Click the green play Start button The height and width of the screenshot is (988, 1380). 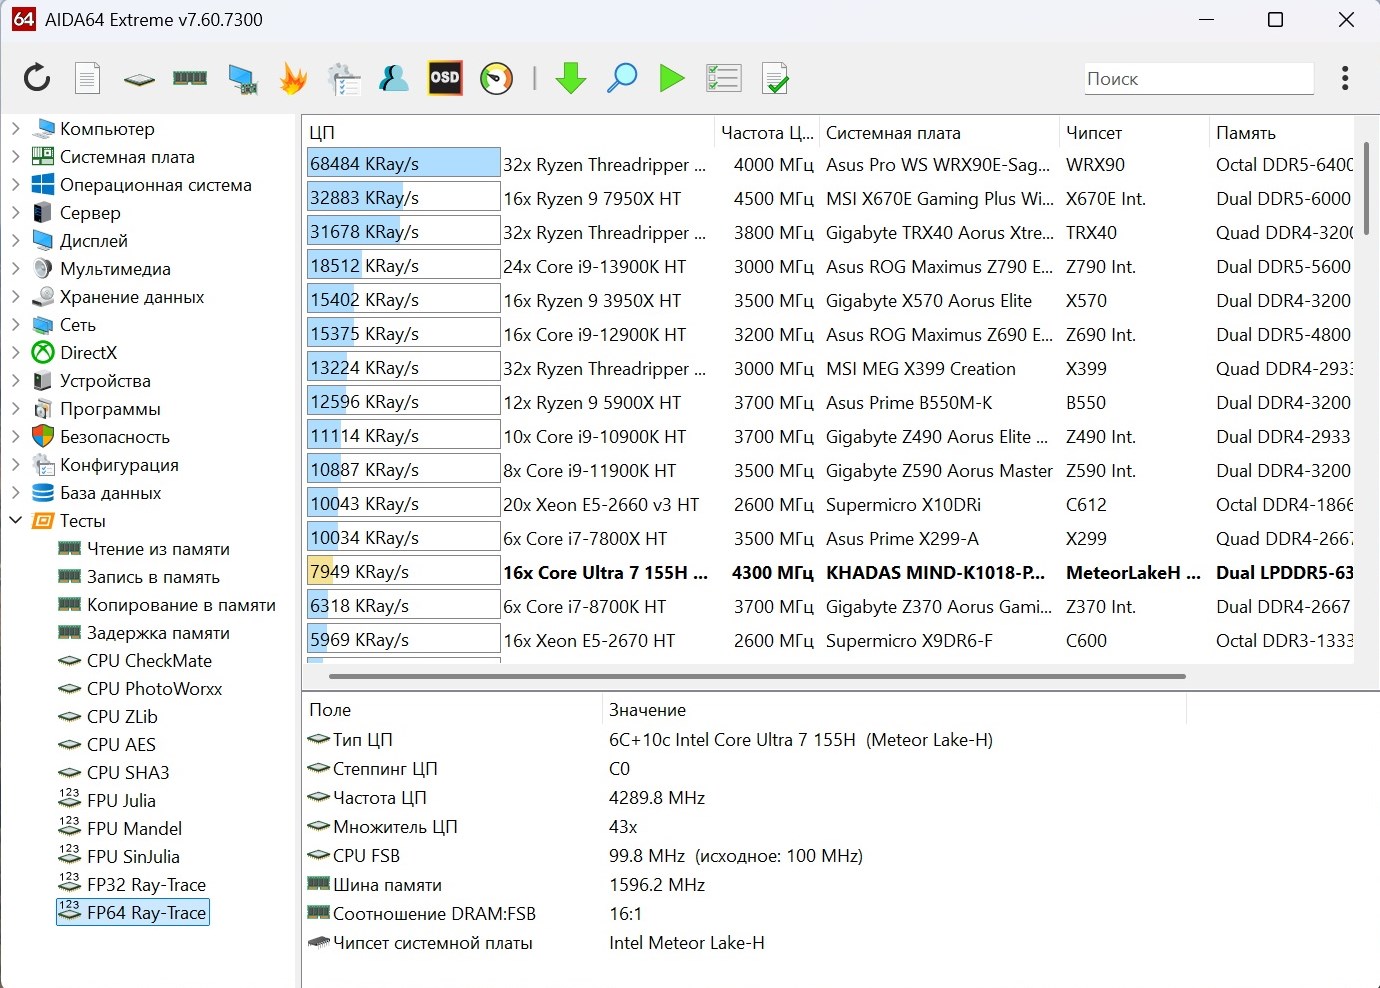click(672, 78)
